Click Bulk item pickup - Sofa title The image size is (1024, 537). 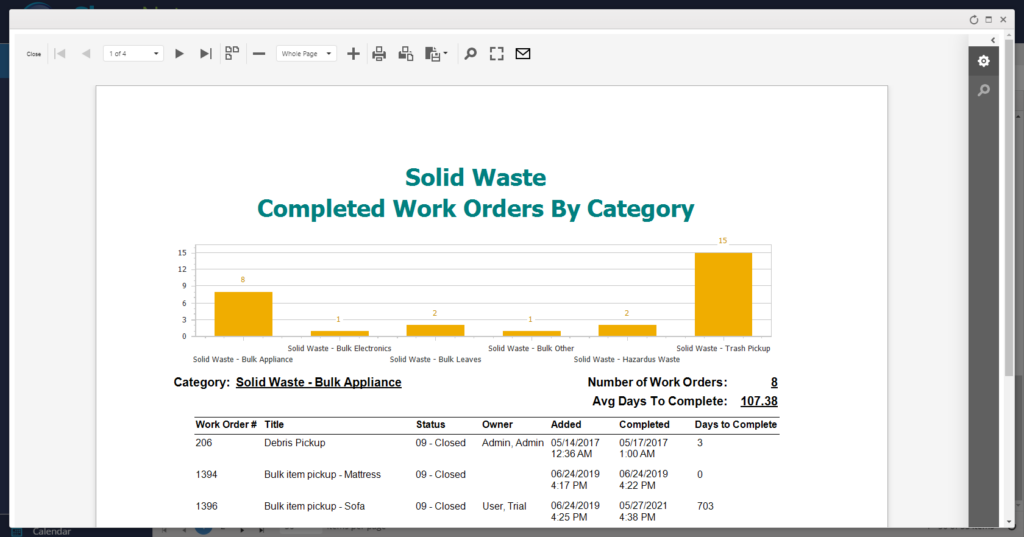pyautogui.click(x=315, y=506)
